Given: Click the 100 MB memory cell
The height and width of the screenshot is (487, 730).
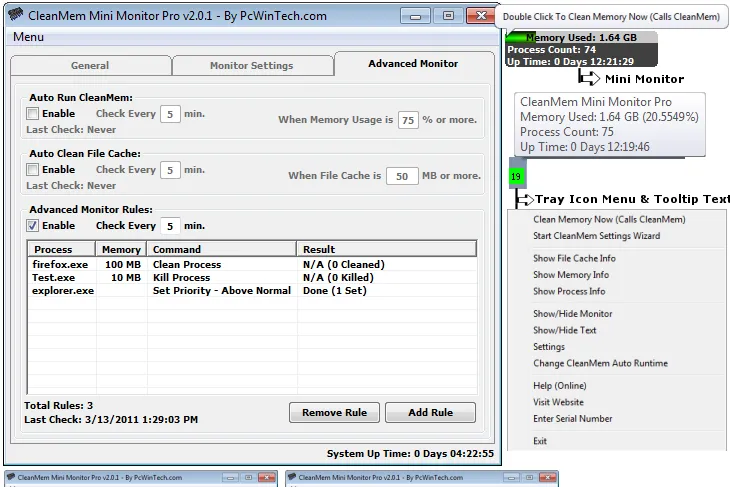Looking at the screenshot, I should coord(123,264).
